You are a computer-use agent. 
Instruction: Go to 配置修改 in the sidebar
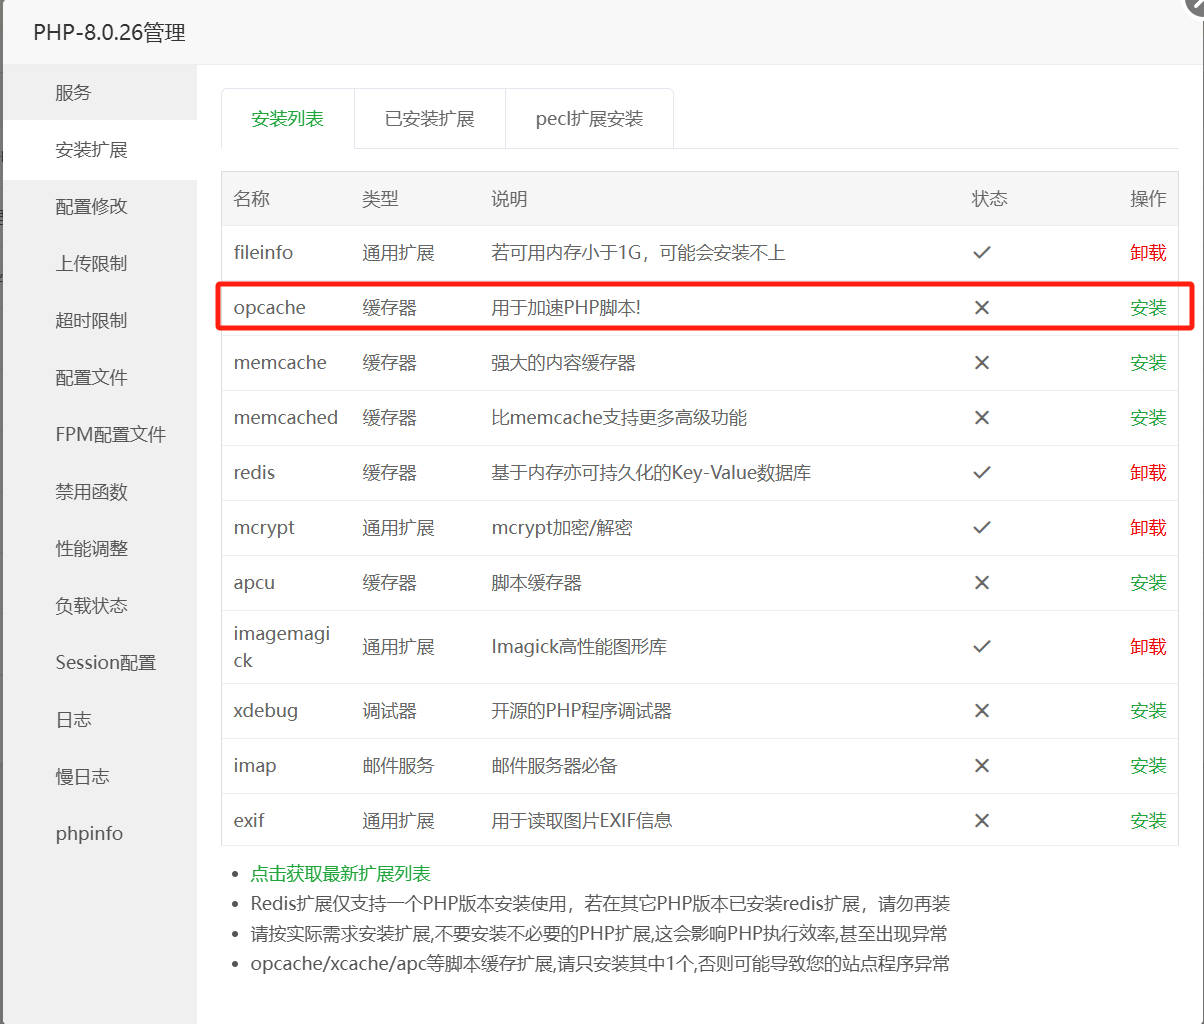pos(91,207)
